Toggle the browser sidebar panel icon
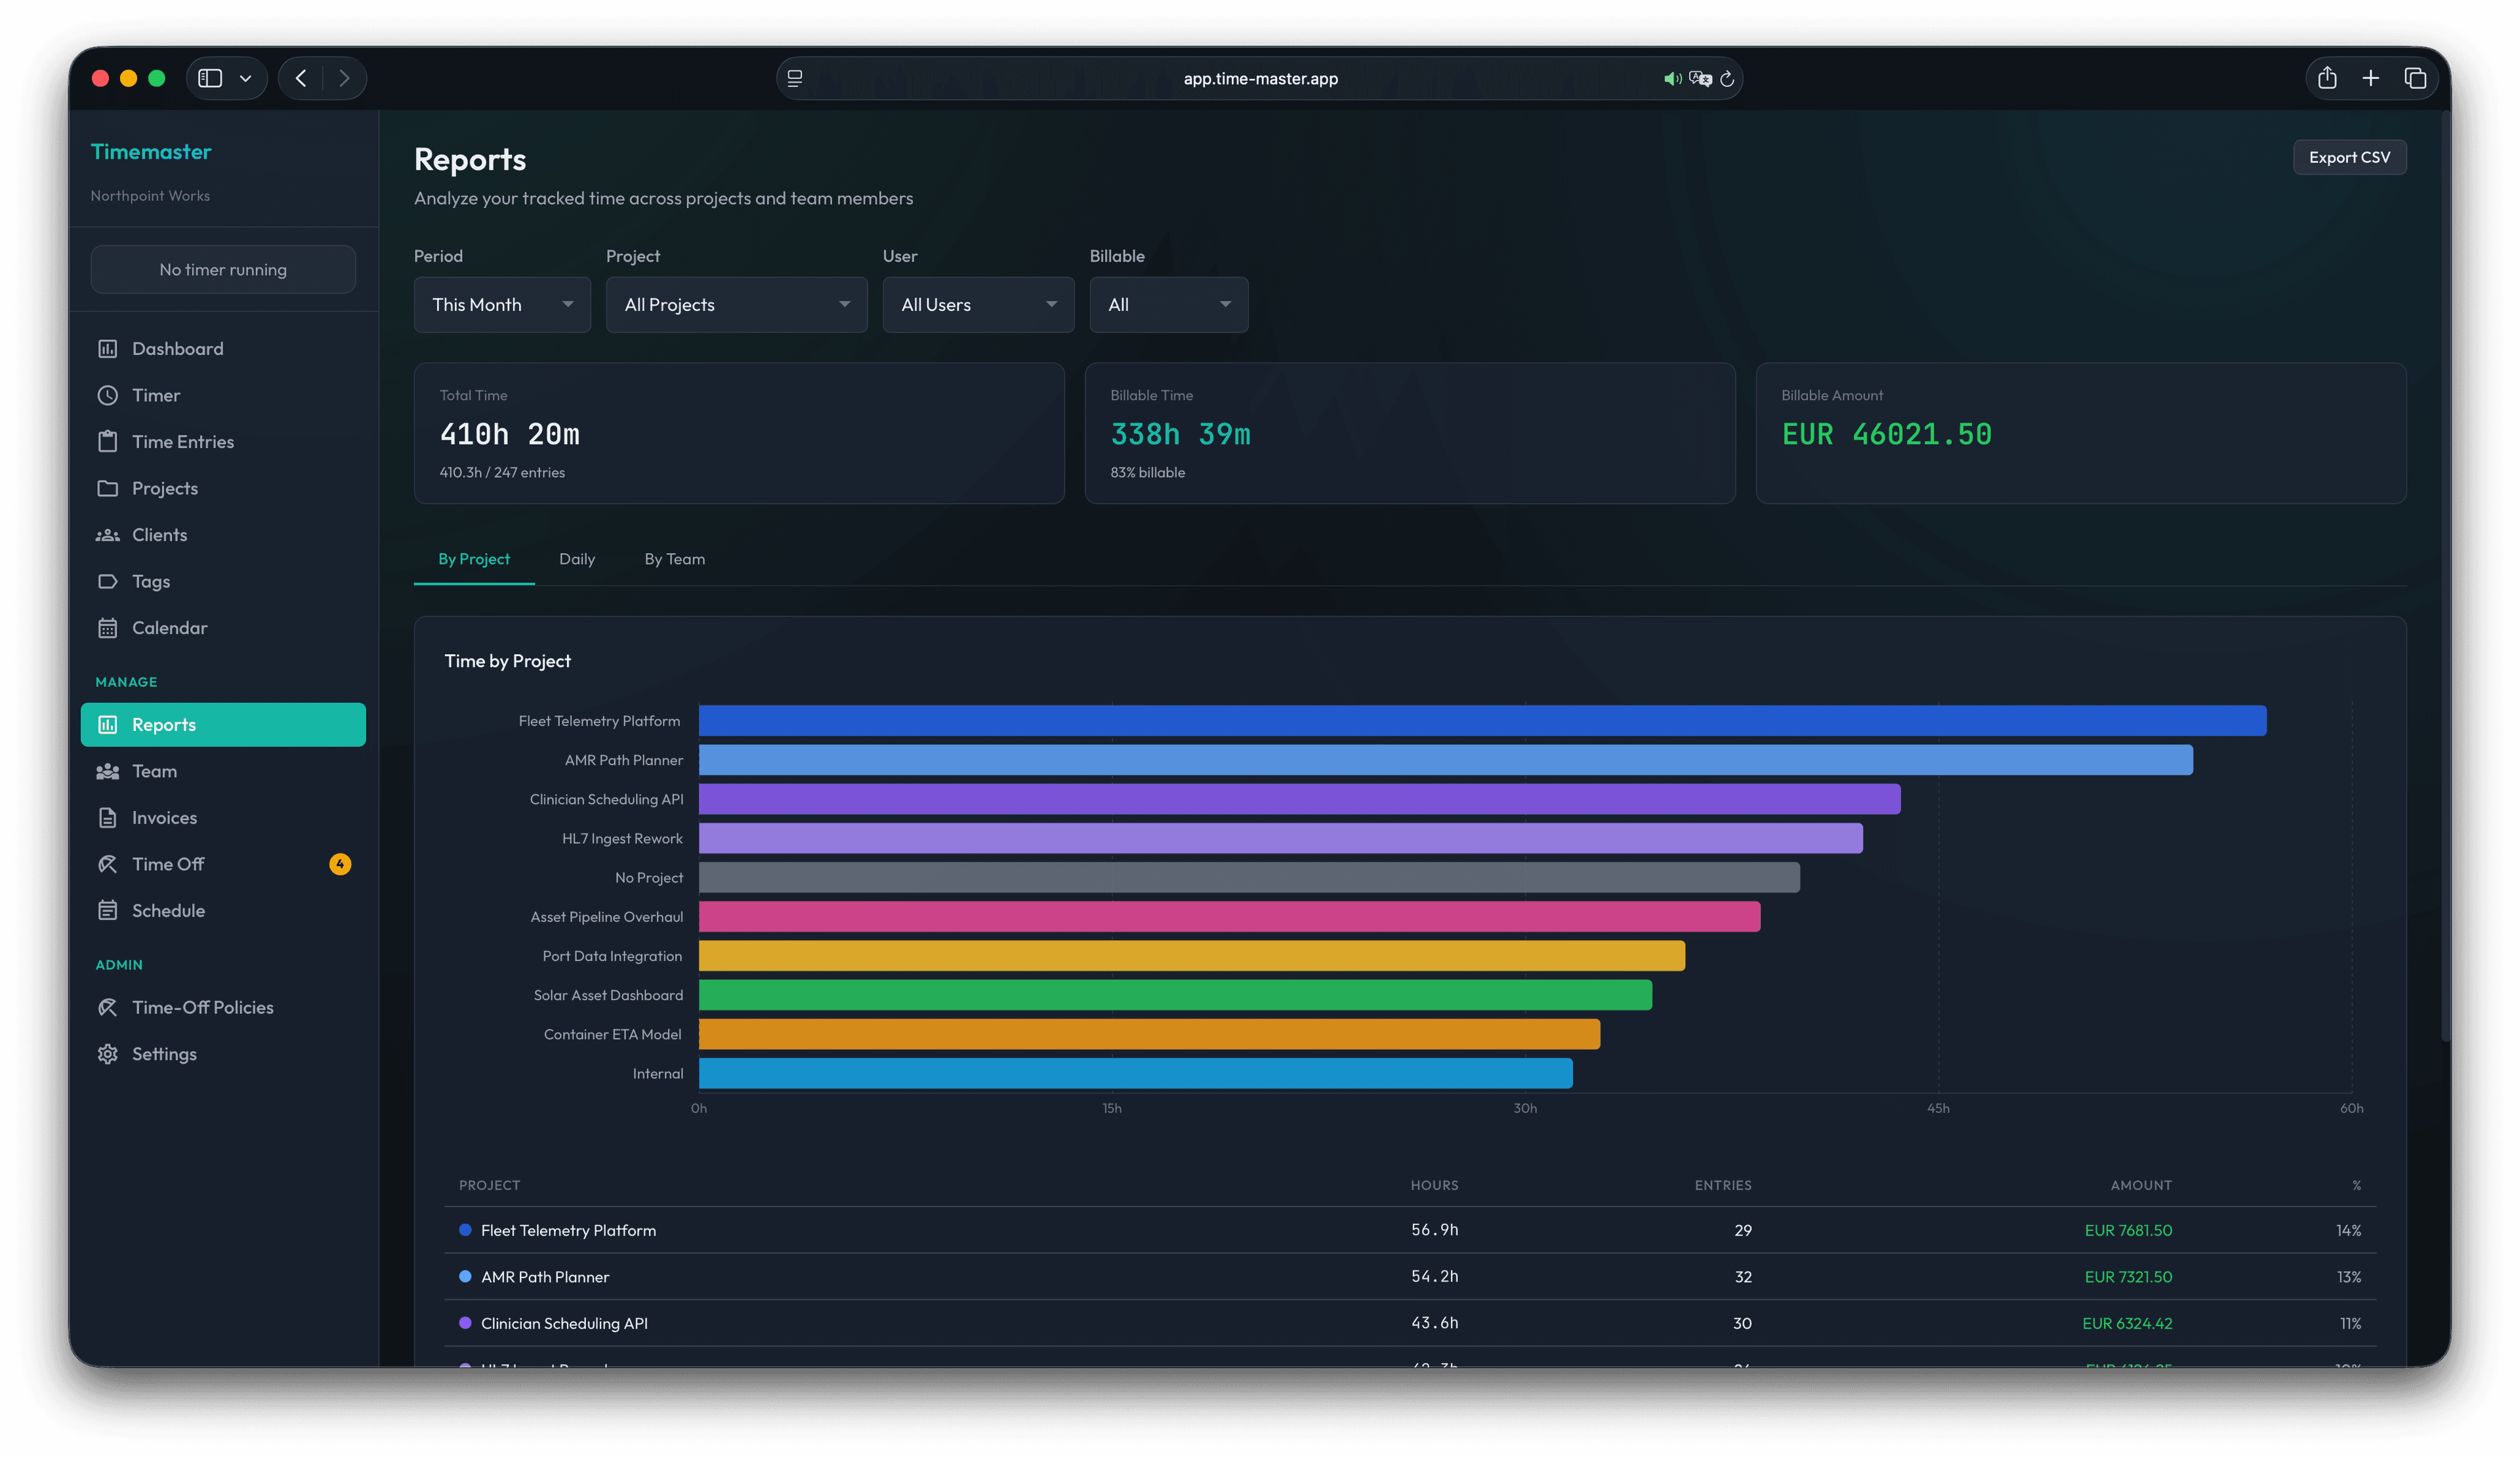 point(210,78)
